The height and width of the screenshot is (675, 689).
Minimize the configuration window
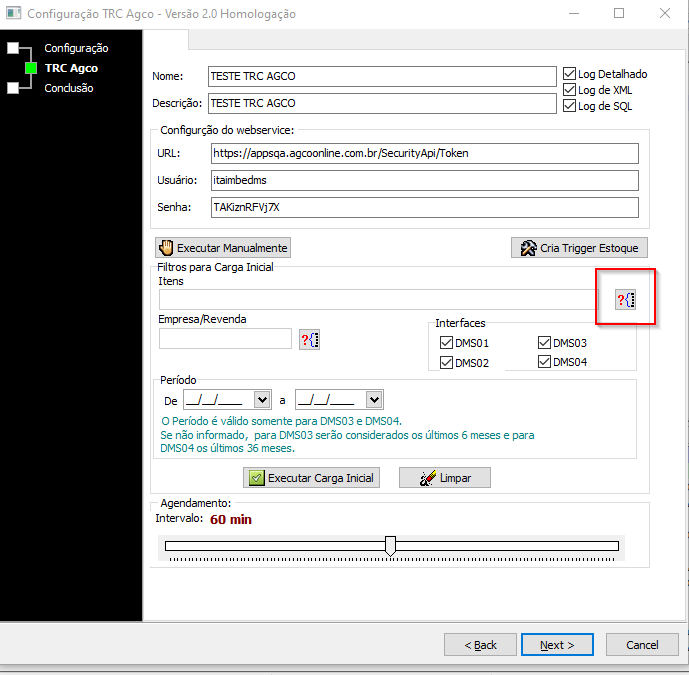pyautogui.click(x=574, y=13)
